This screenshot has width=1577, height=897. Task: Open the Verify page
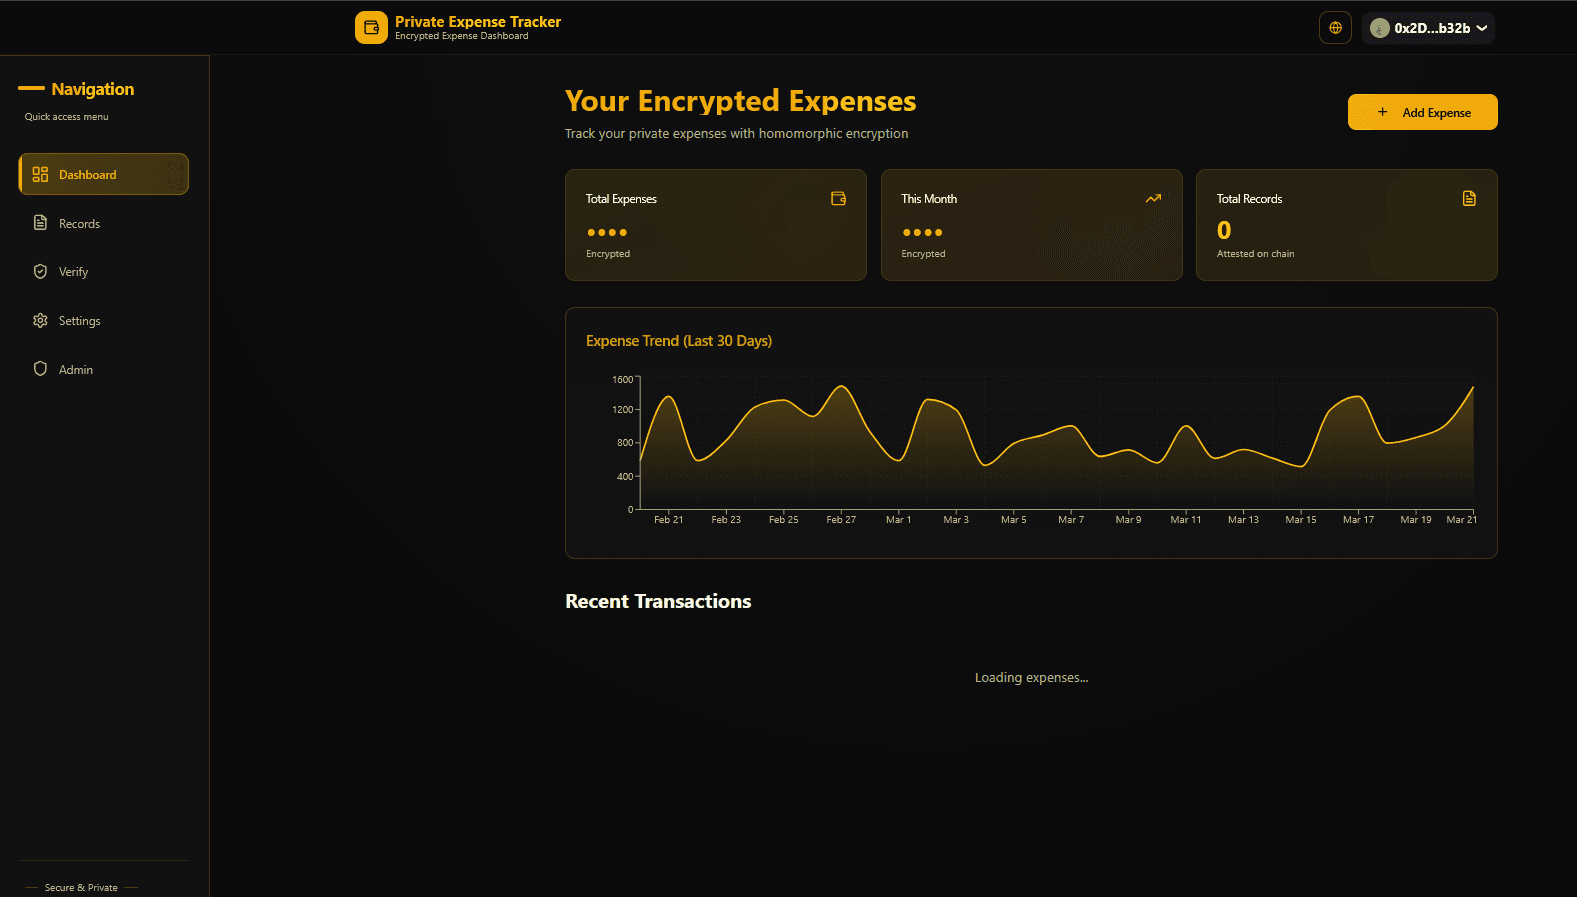[104, 272]
